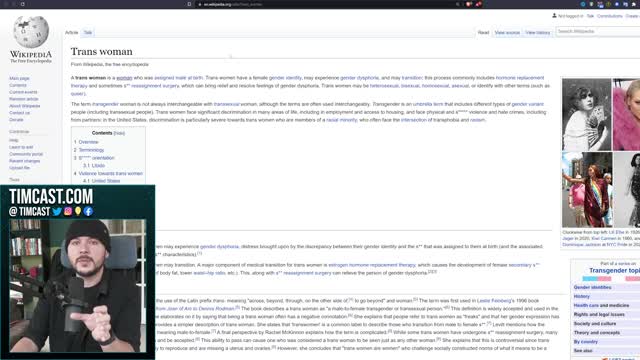Screen dimensions: 640x360
Task: Open the View source tab
Action: [x=507, y=33]
